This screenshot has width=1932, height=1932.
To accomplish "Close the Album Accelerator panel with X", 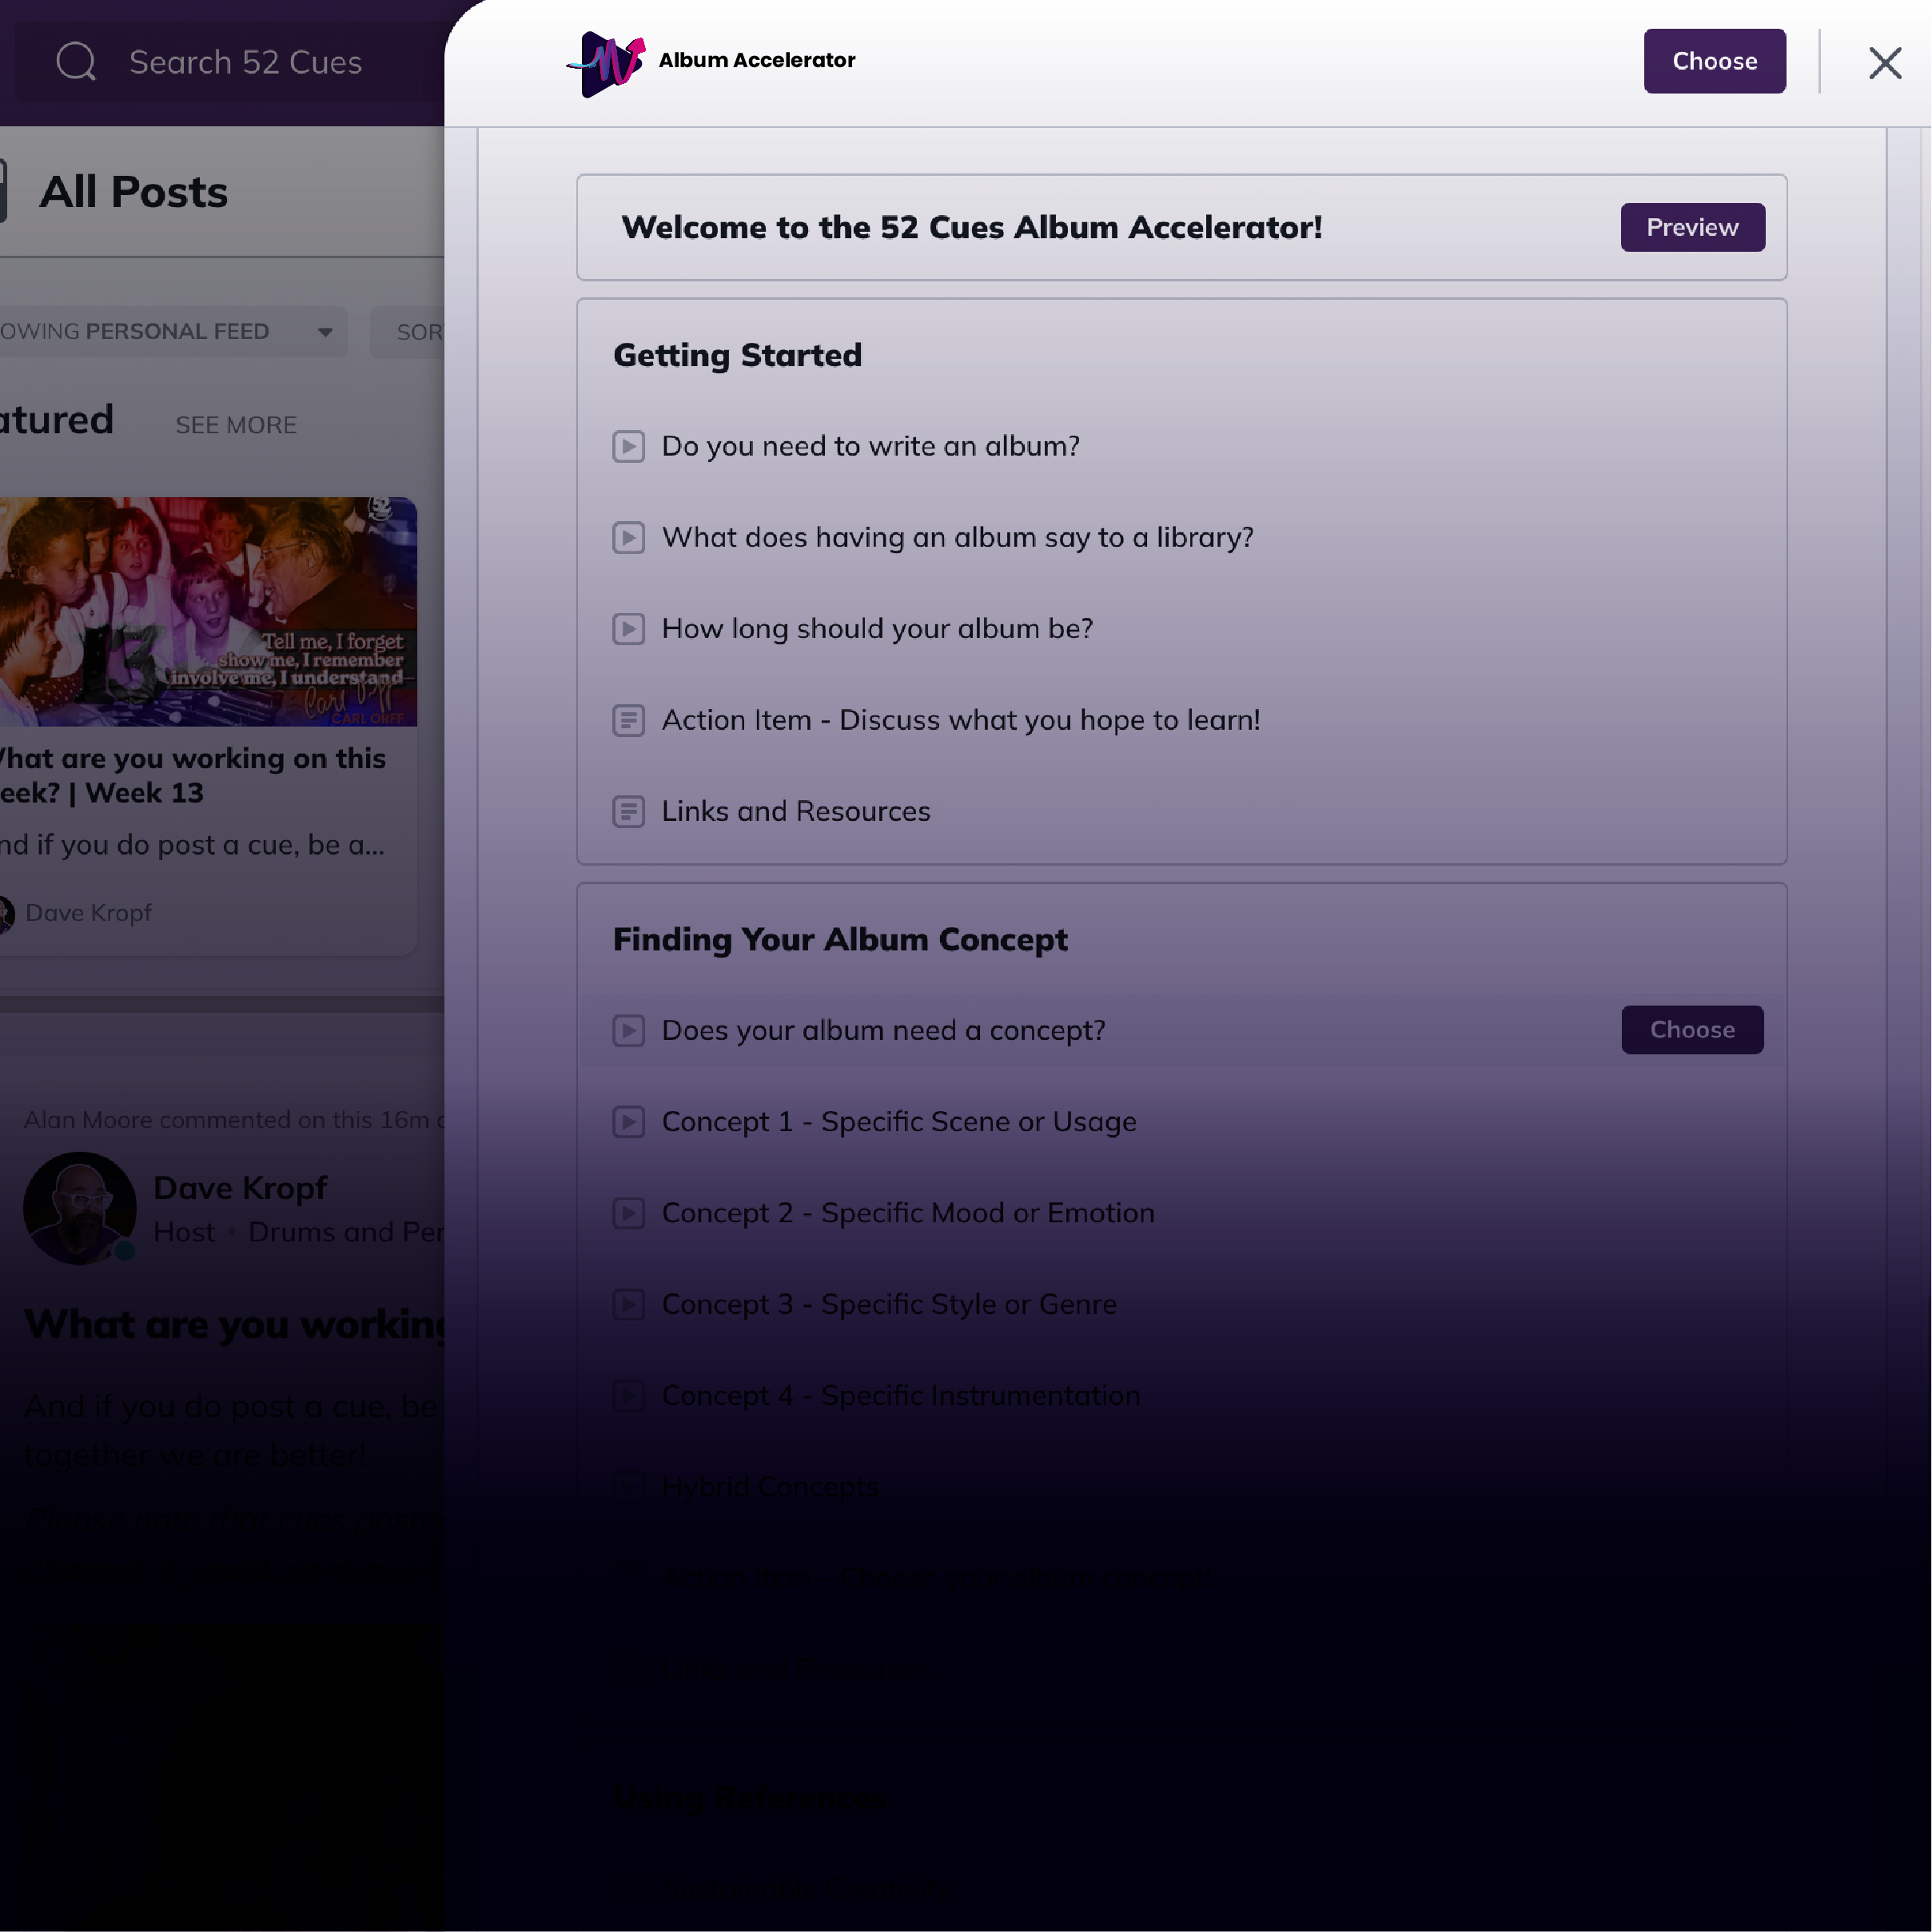I will tap(1885, 63).
